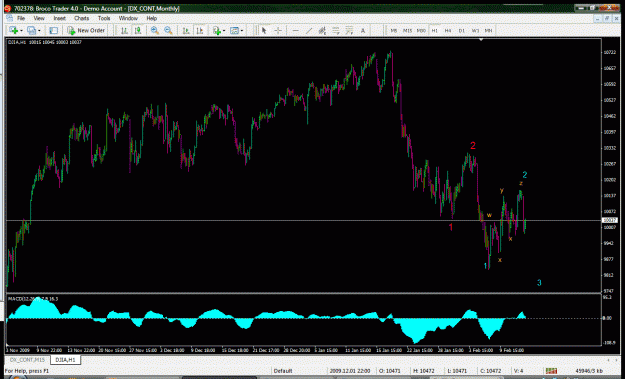This screenshot has height=379, width=625.
Task: Click the chart window icon beside File
Action: (x=9, y=18)
